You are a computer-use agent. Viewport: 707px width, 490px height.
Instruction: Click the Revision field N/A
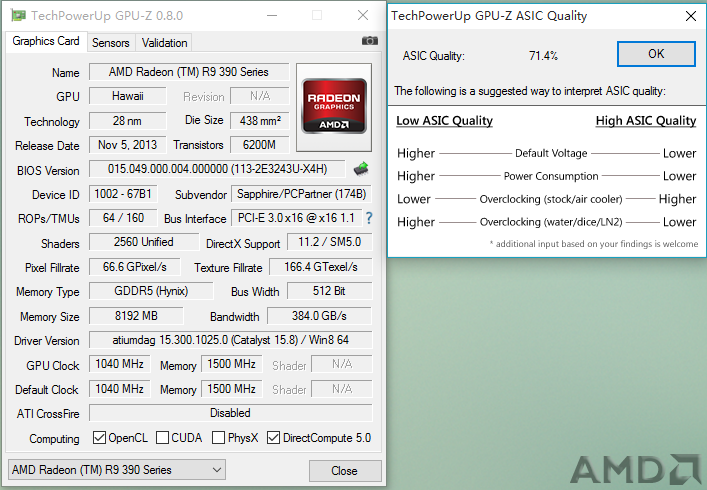tap(260, 96)
